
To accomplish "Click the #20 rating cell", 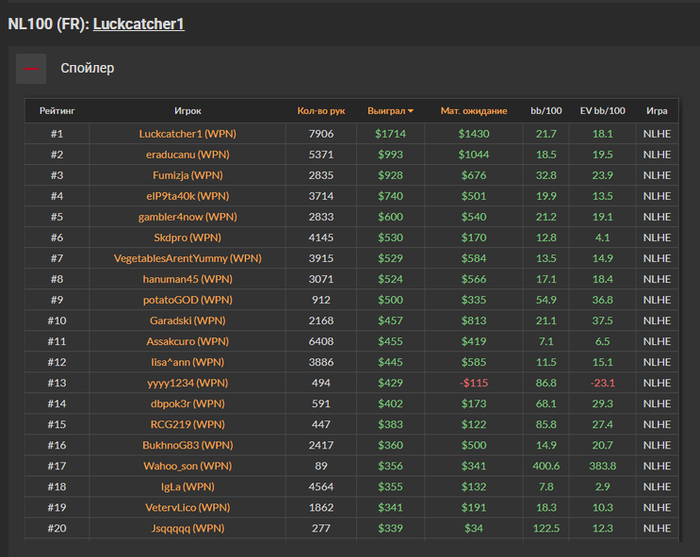I will coord(57,528).
